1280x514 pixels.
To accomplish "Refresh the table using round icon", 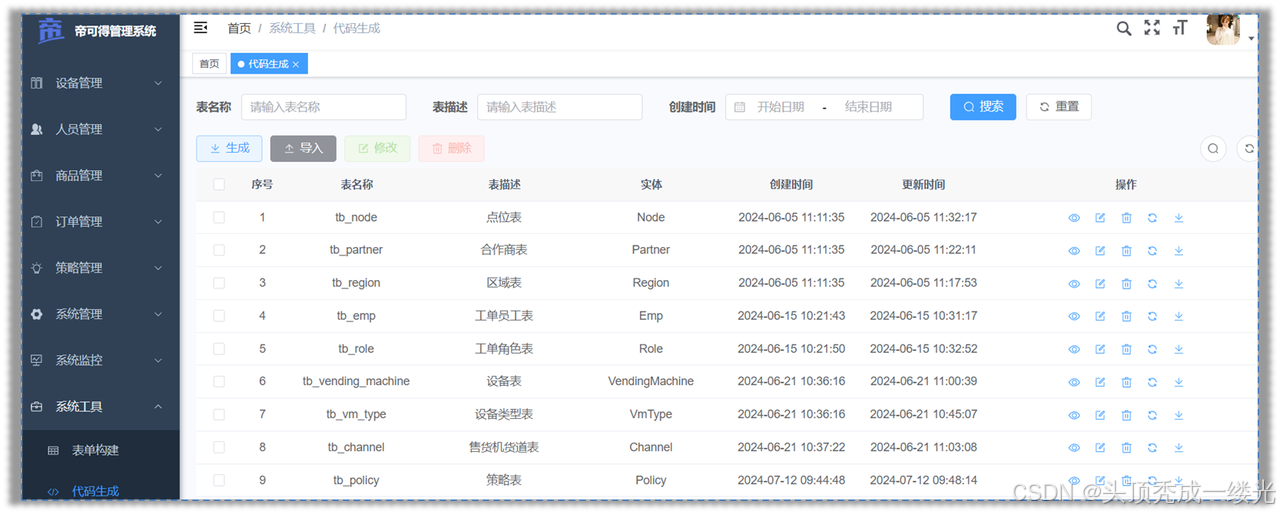I will pos(1248,149).
